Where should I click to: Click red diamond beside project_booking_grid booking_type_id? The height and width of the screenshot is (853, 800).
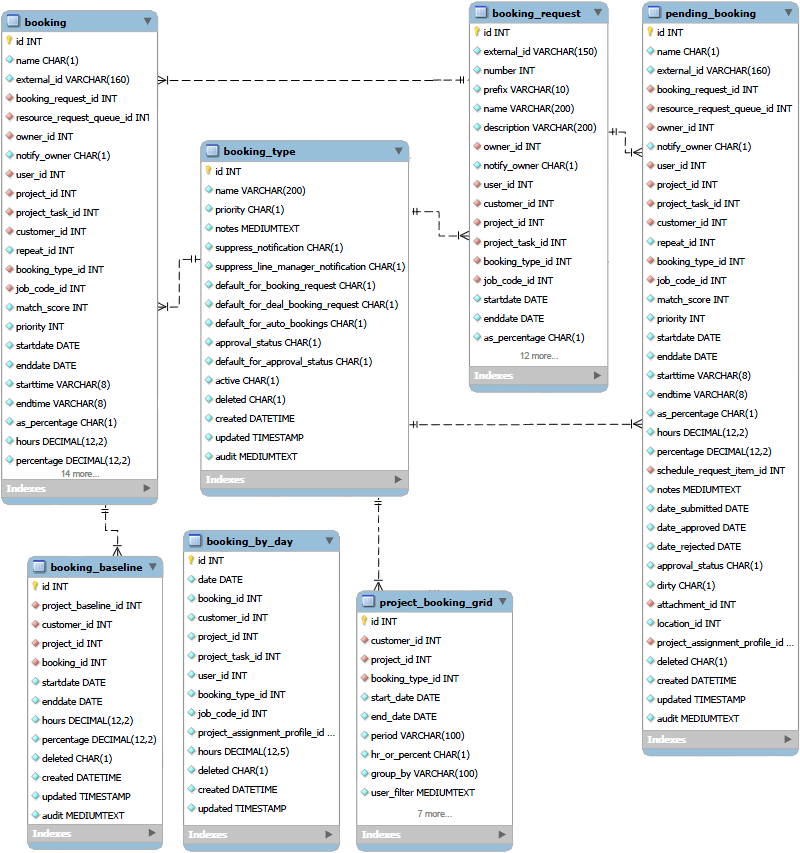click(364, 678)
